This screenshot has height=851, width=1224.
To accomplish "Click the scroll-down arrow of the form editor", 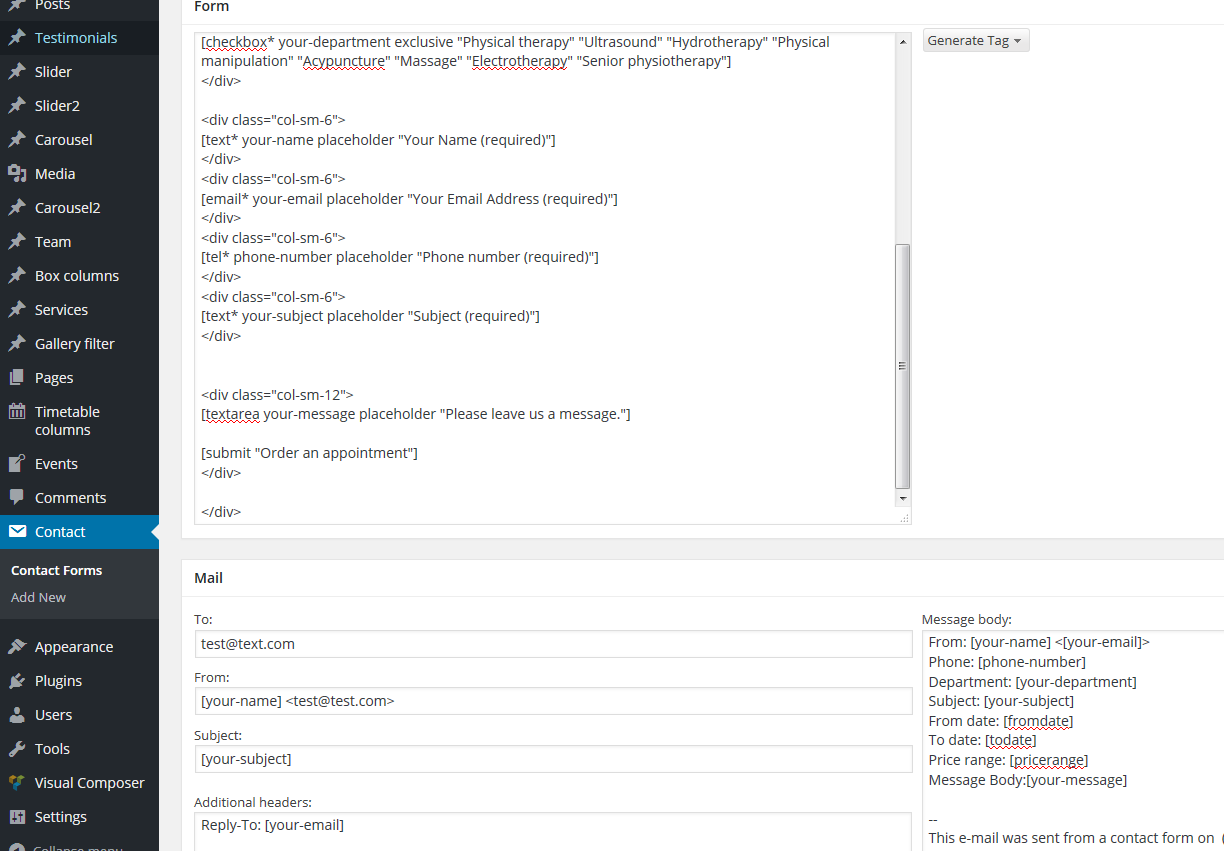I will [903, 498].
